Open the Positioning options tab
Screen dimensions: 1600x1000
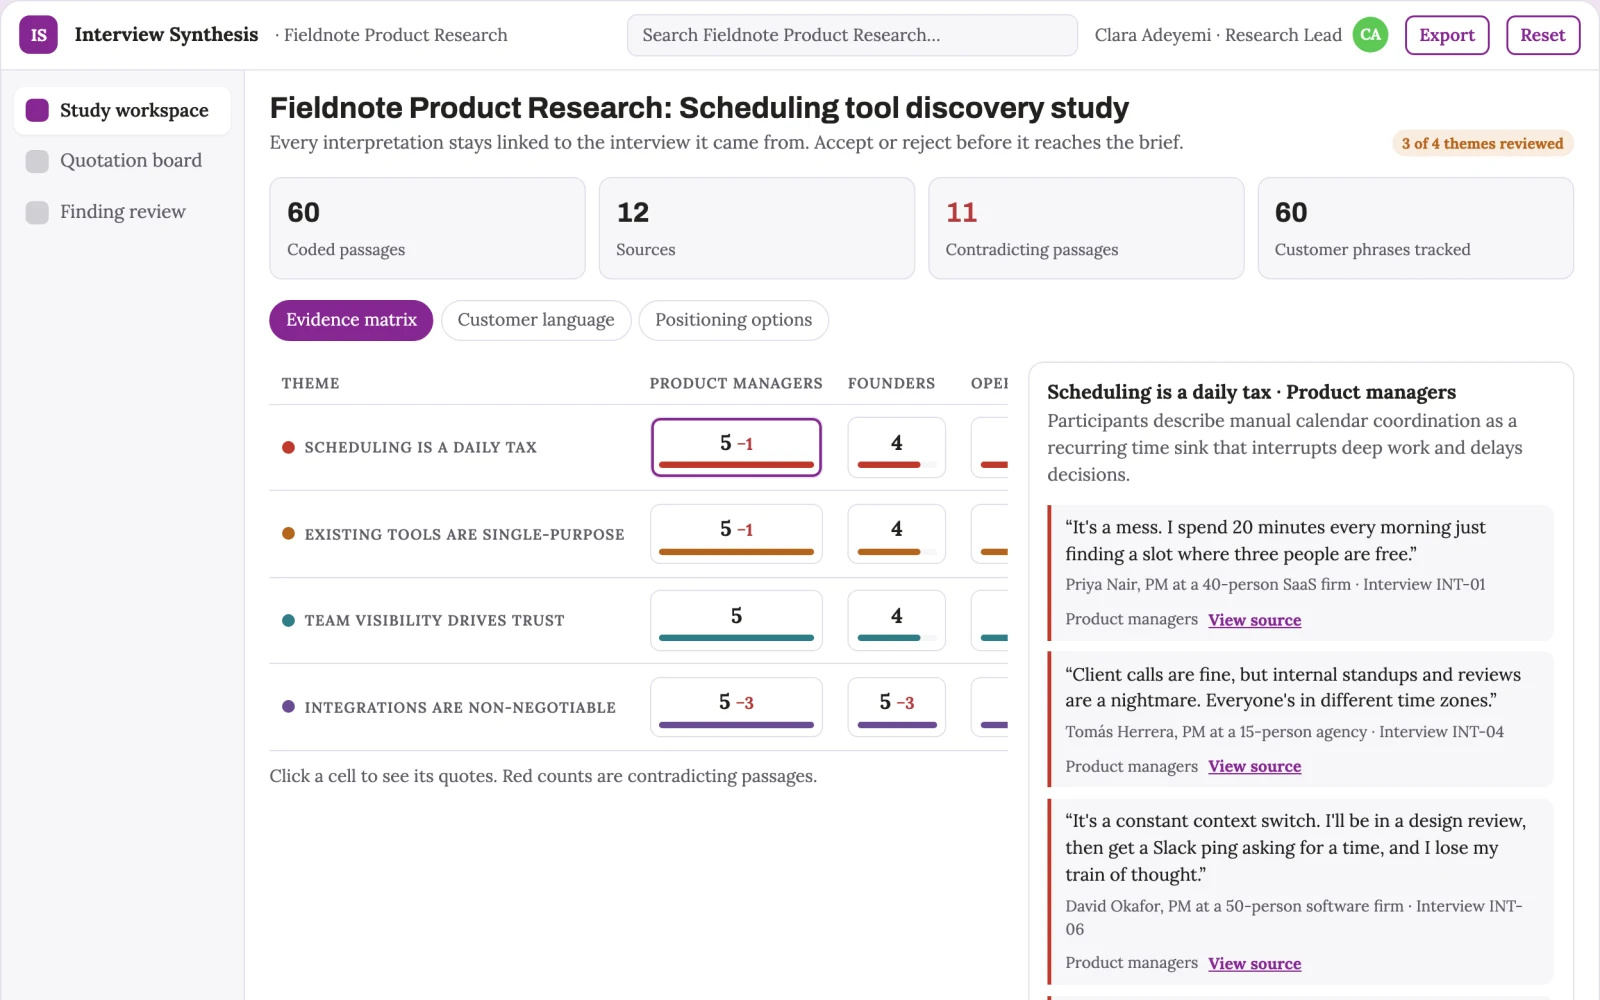click(x=734, y=320)
